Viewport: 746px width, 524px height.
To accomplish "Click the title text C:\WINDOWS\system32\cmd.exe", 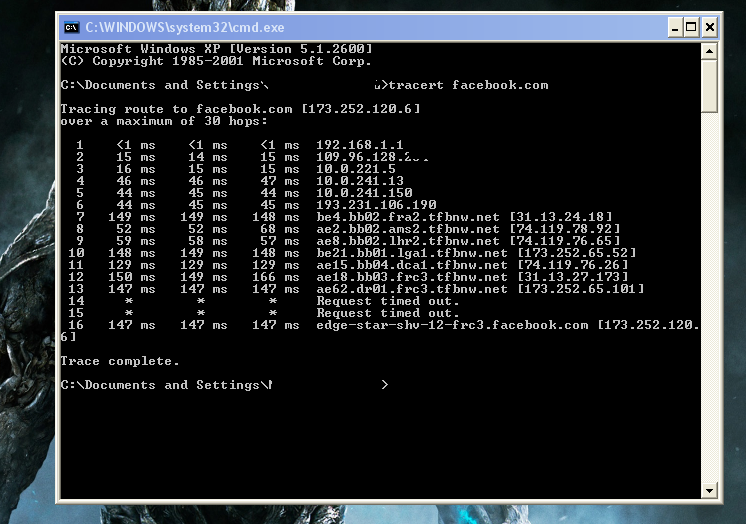I will click(x=185, y=28).
